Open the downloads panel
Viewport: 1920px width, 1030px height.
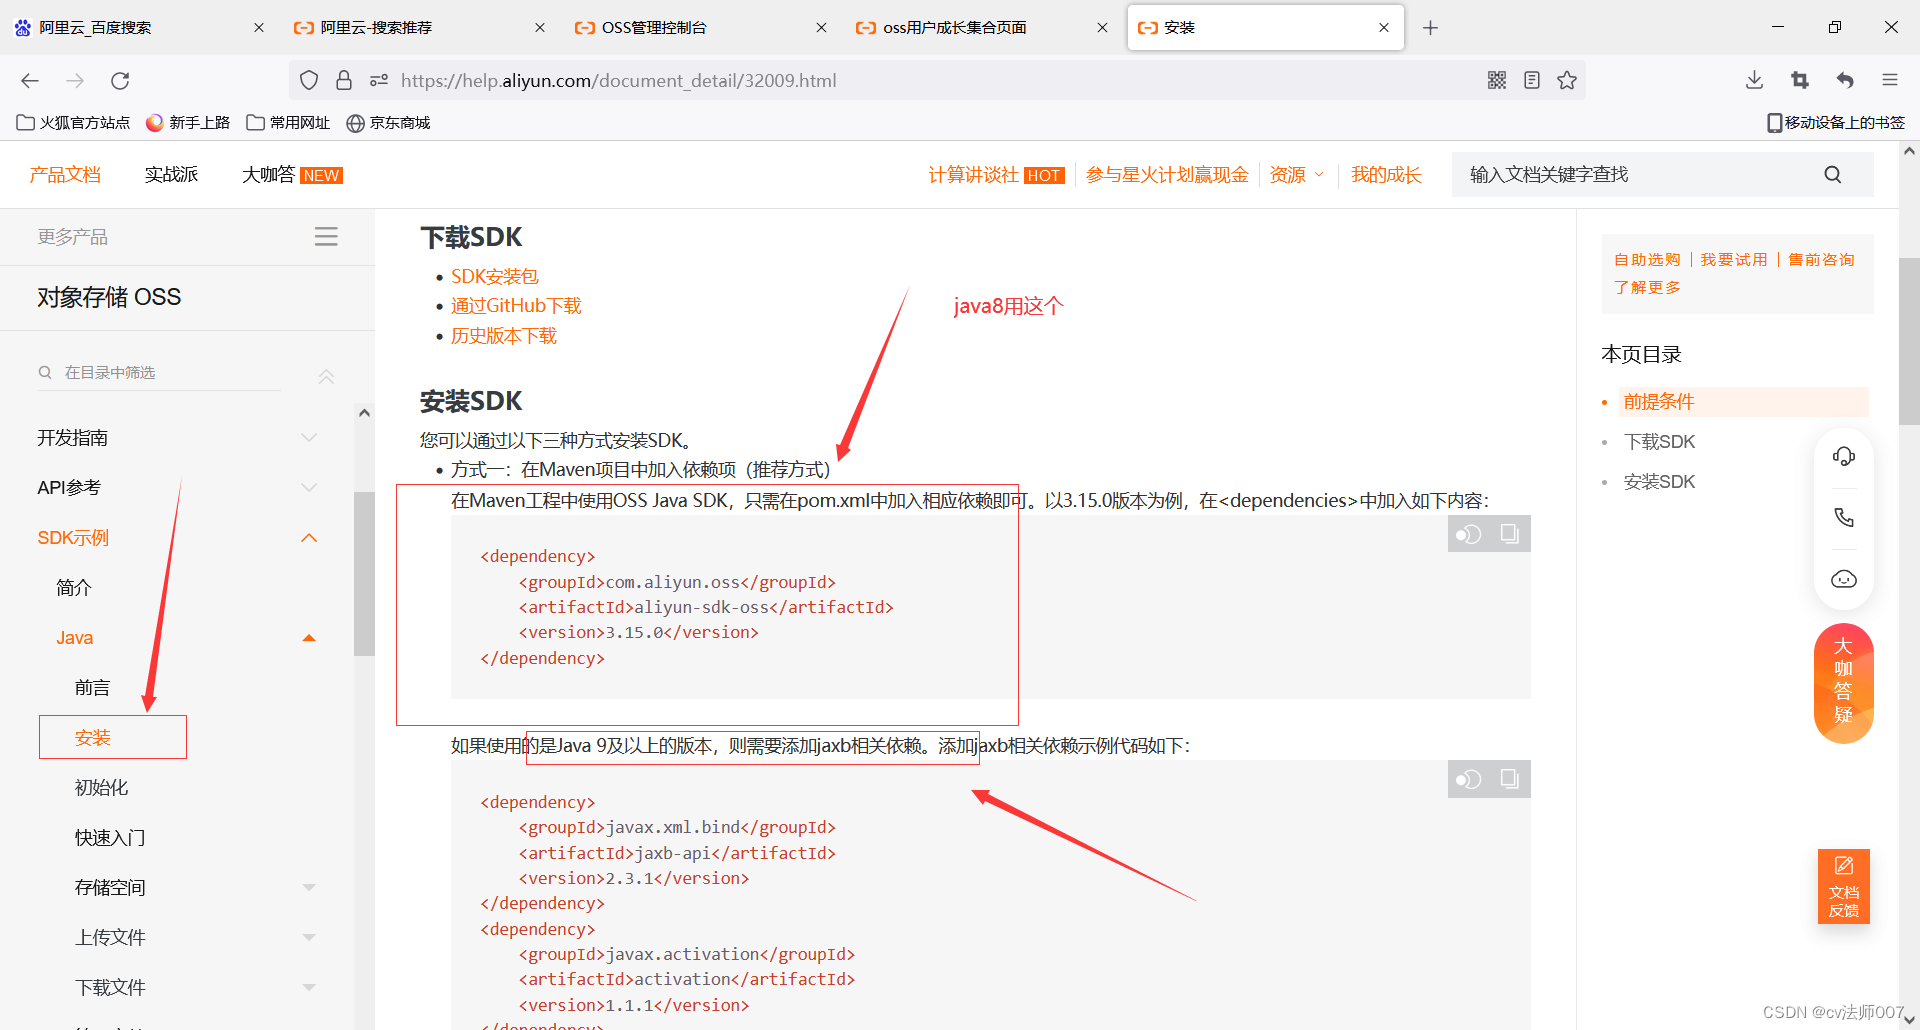click(1754, 80)
